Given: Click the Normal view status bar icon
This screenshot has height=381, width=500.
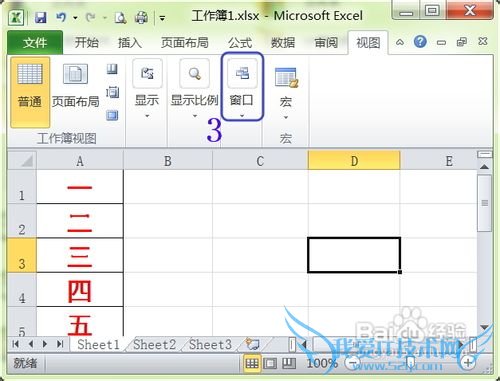Looking at the screenshot, I should 252,364.
